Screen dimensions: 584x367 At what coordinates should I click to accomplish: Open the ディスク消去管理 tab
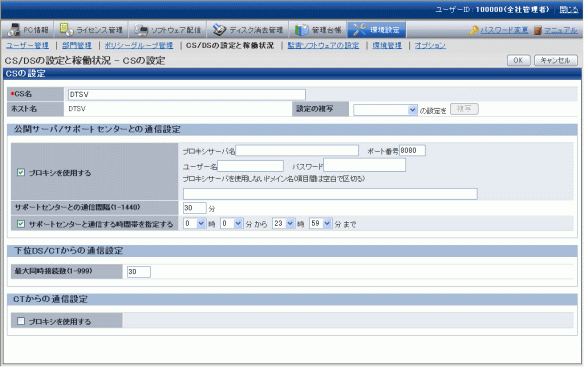click(x=248, y=29)
